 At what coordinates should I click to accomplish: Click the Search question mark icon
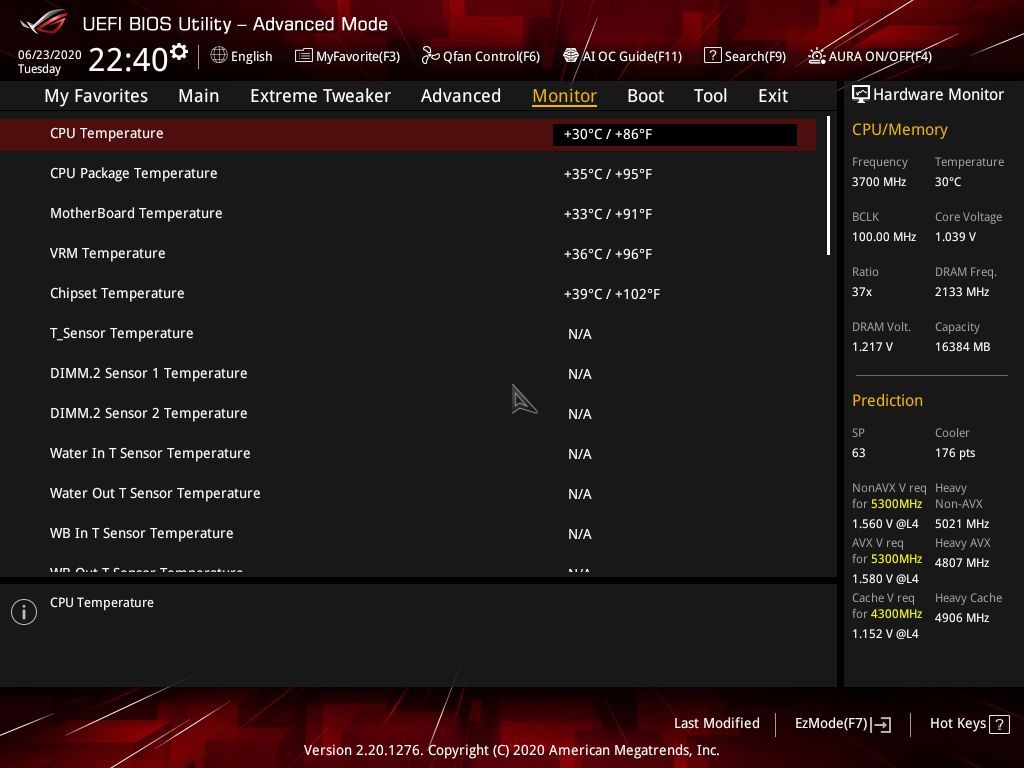tap(712, 56)
